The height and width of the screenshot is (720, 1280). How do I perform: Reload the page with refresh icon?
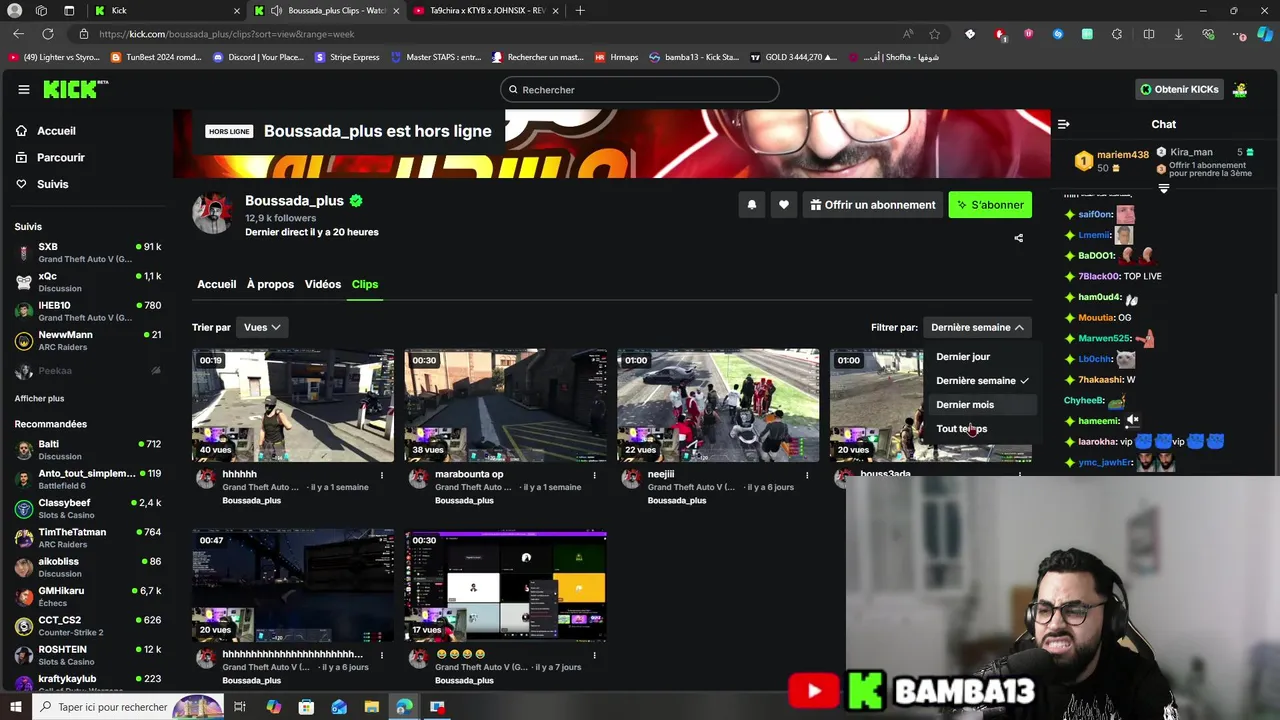point(47,34)
